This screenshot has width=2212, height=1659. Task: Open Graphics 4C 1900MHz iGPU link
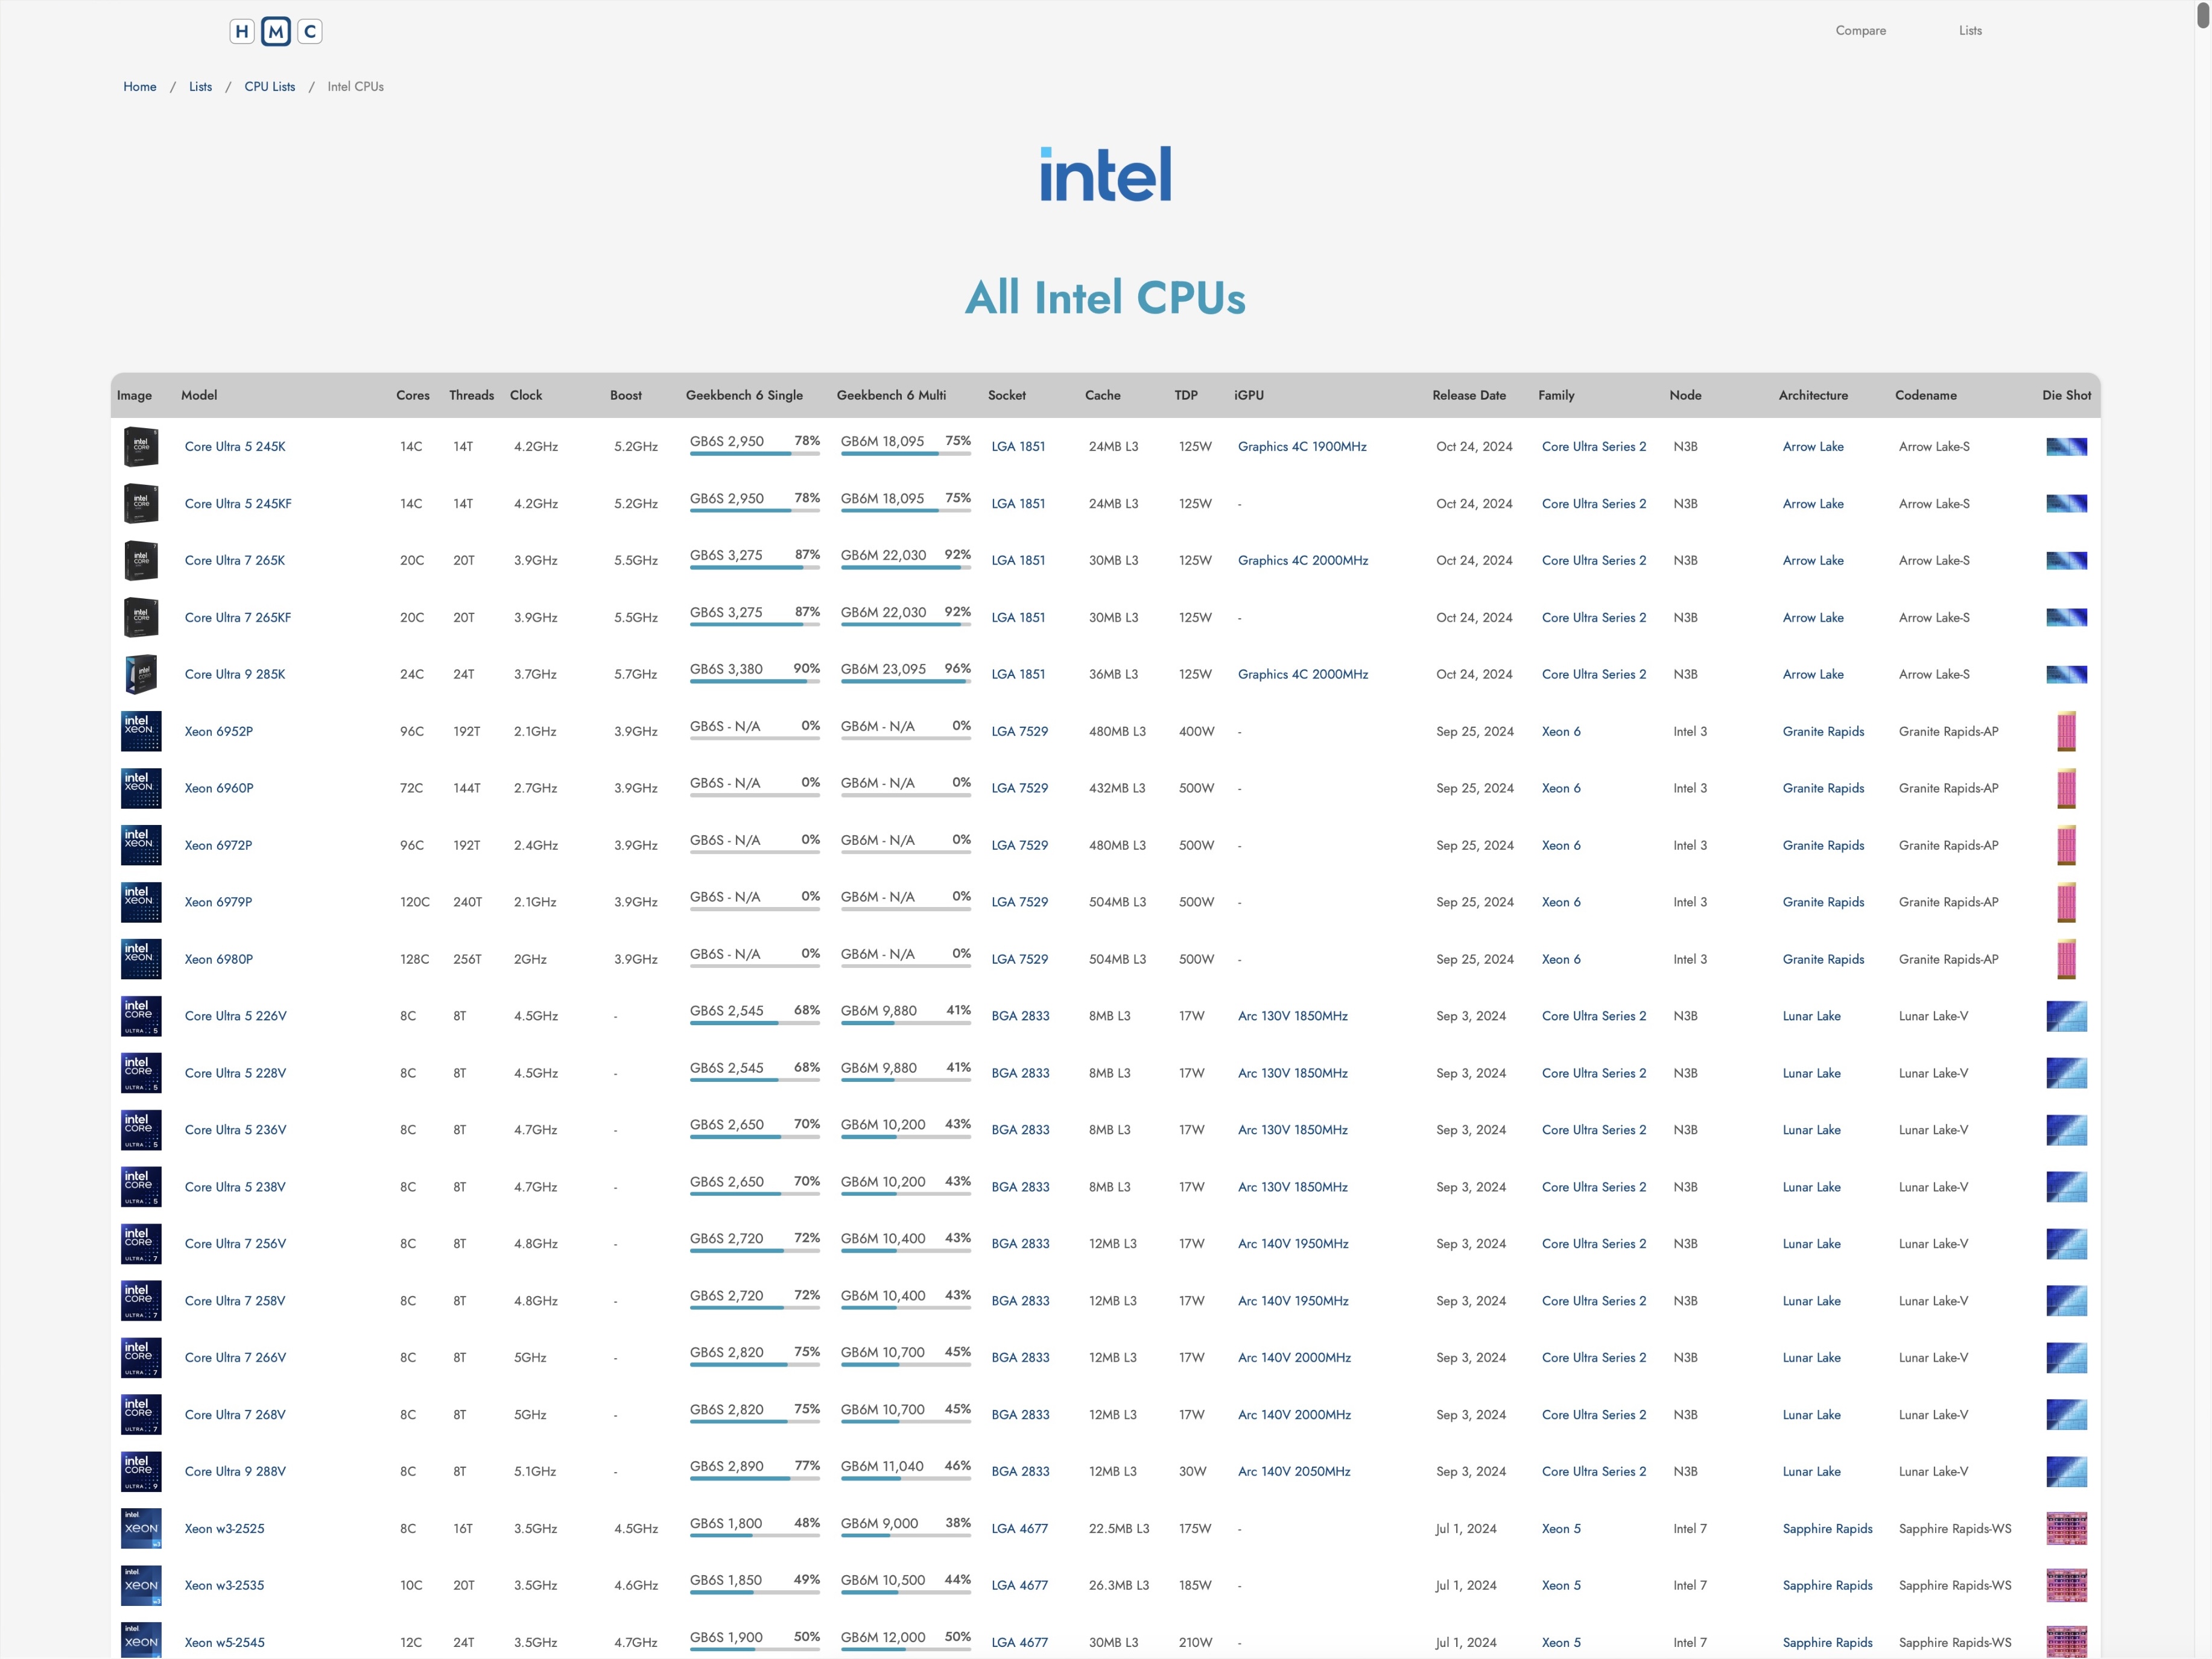1302,447
